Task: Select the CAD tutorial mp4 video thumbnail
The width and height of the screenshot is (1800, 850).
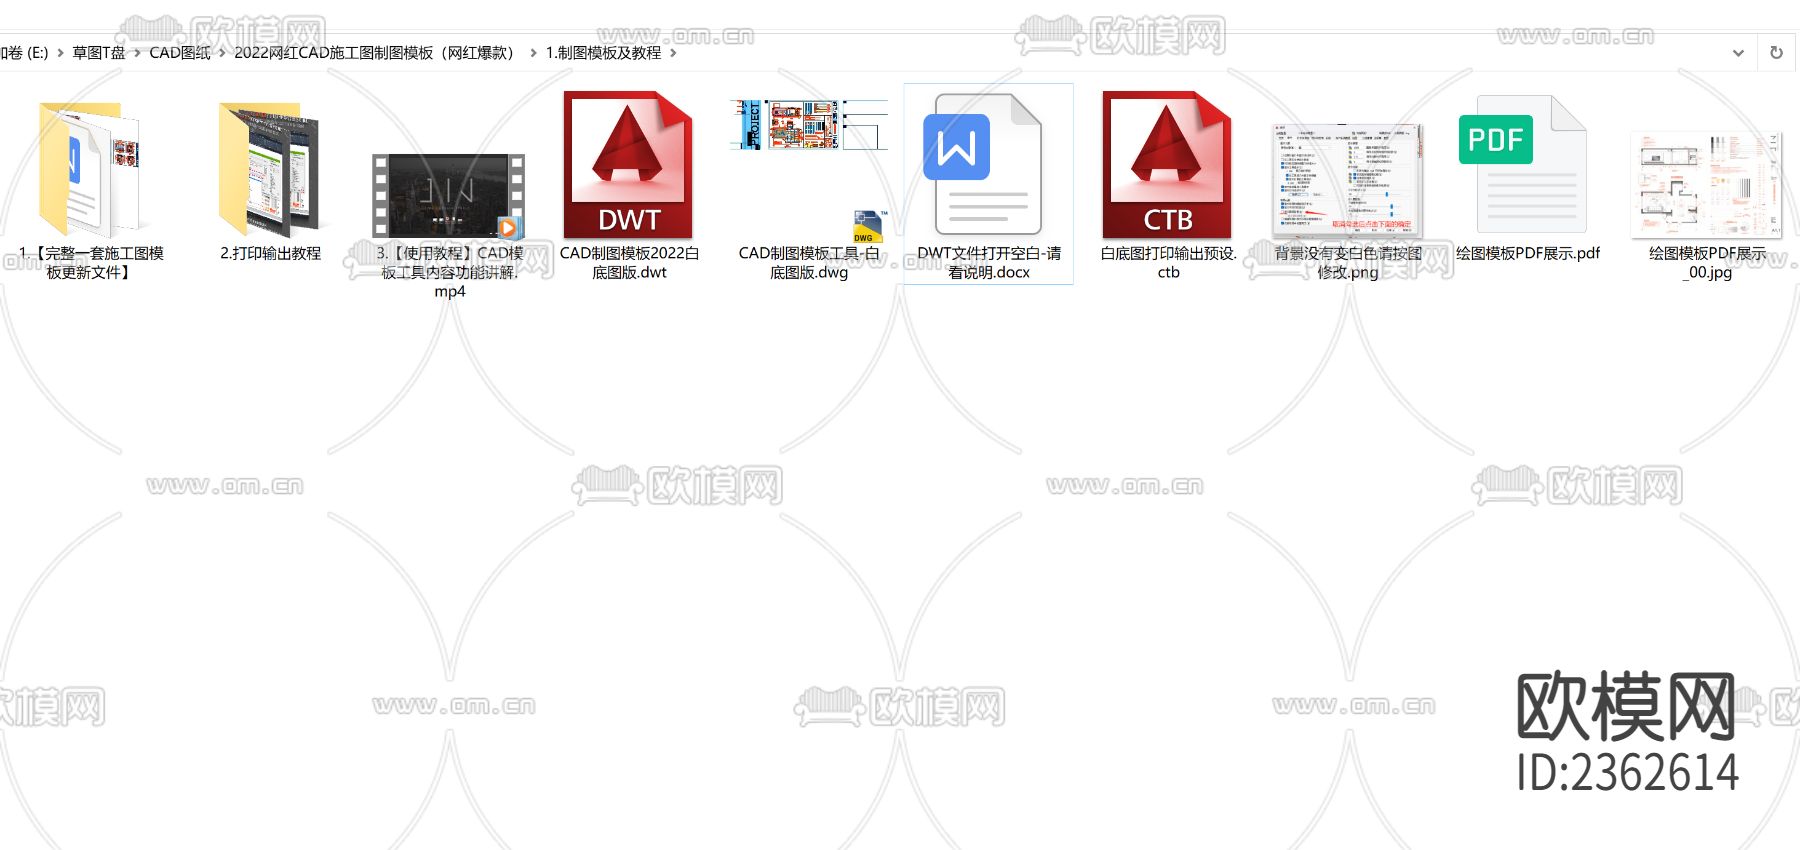Action: [448, 196]
